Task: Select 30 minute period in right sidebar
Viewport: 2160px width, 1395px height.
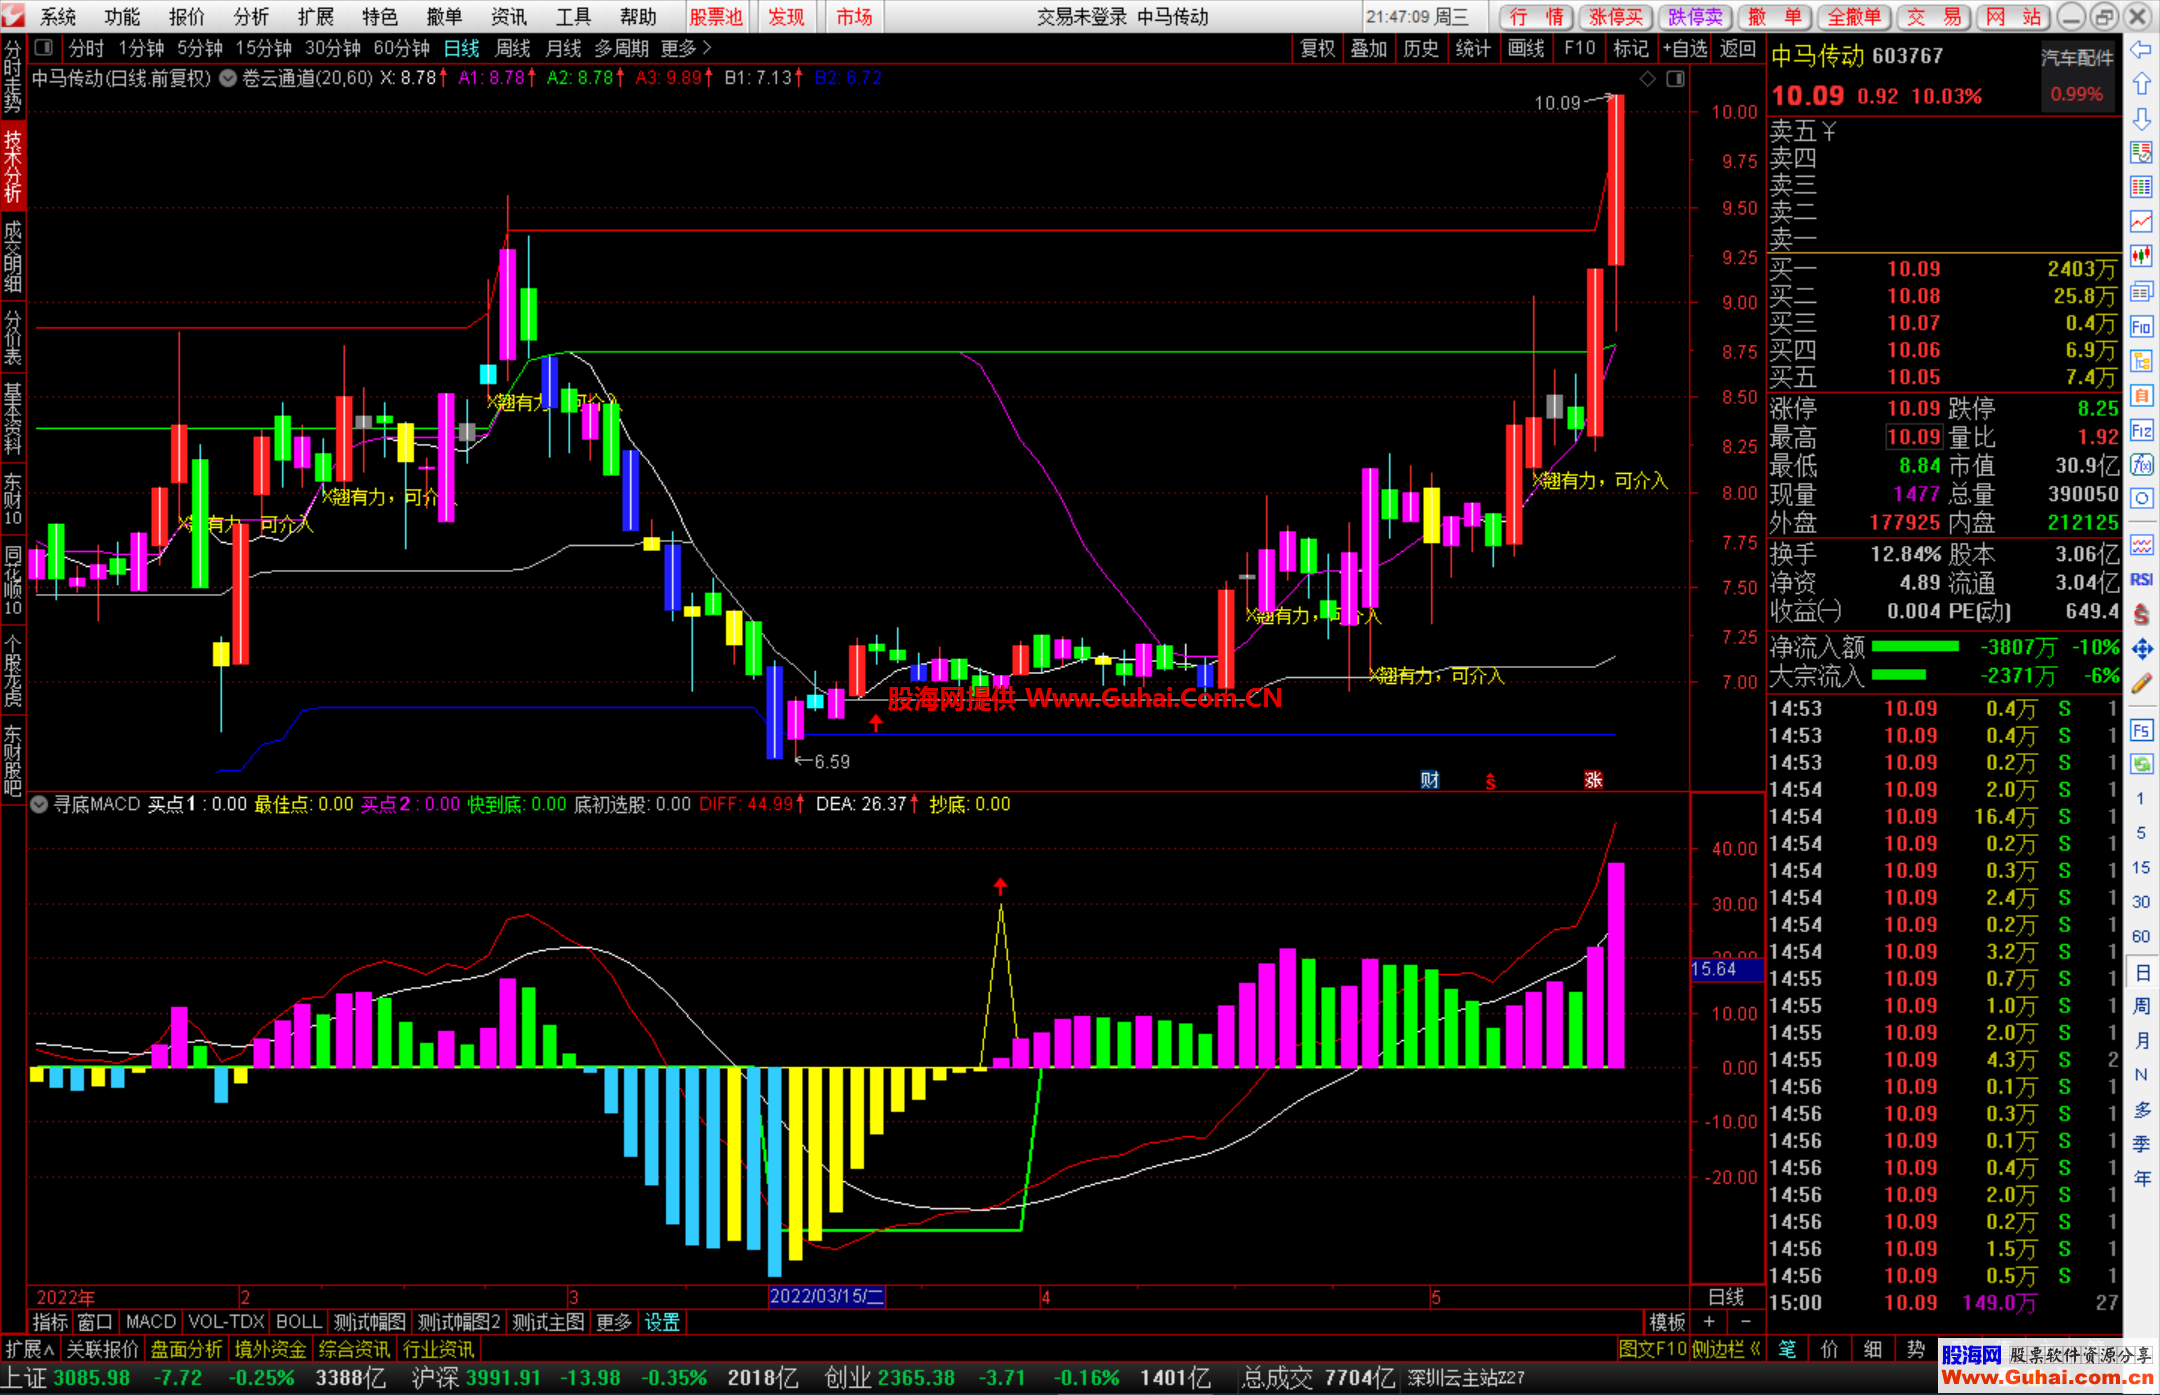Action: click(x=2141, y=902)
